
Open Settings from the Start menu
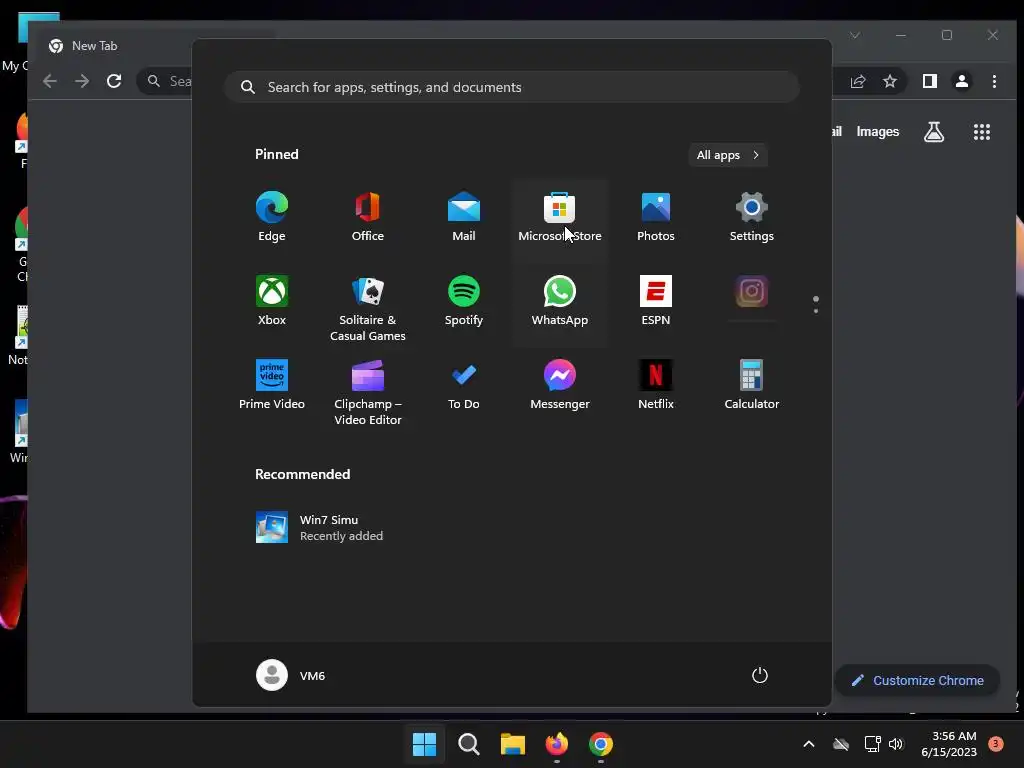(752, 217)
